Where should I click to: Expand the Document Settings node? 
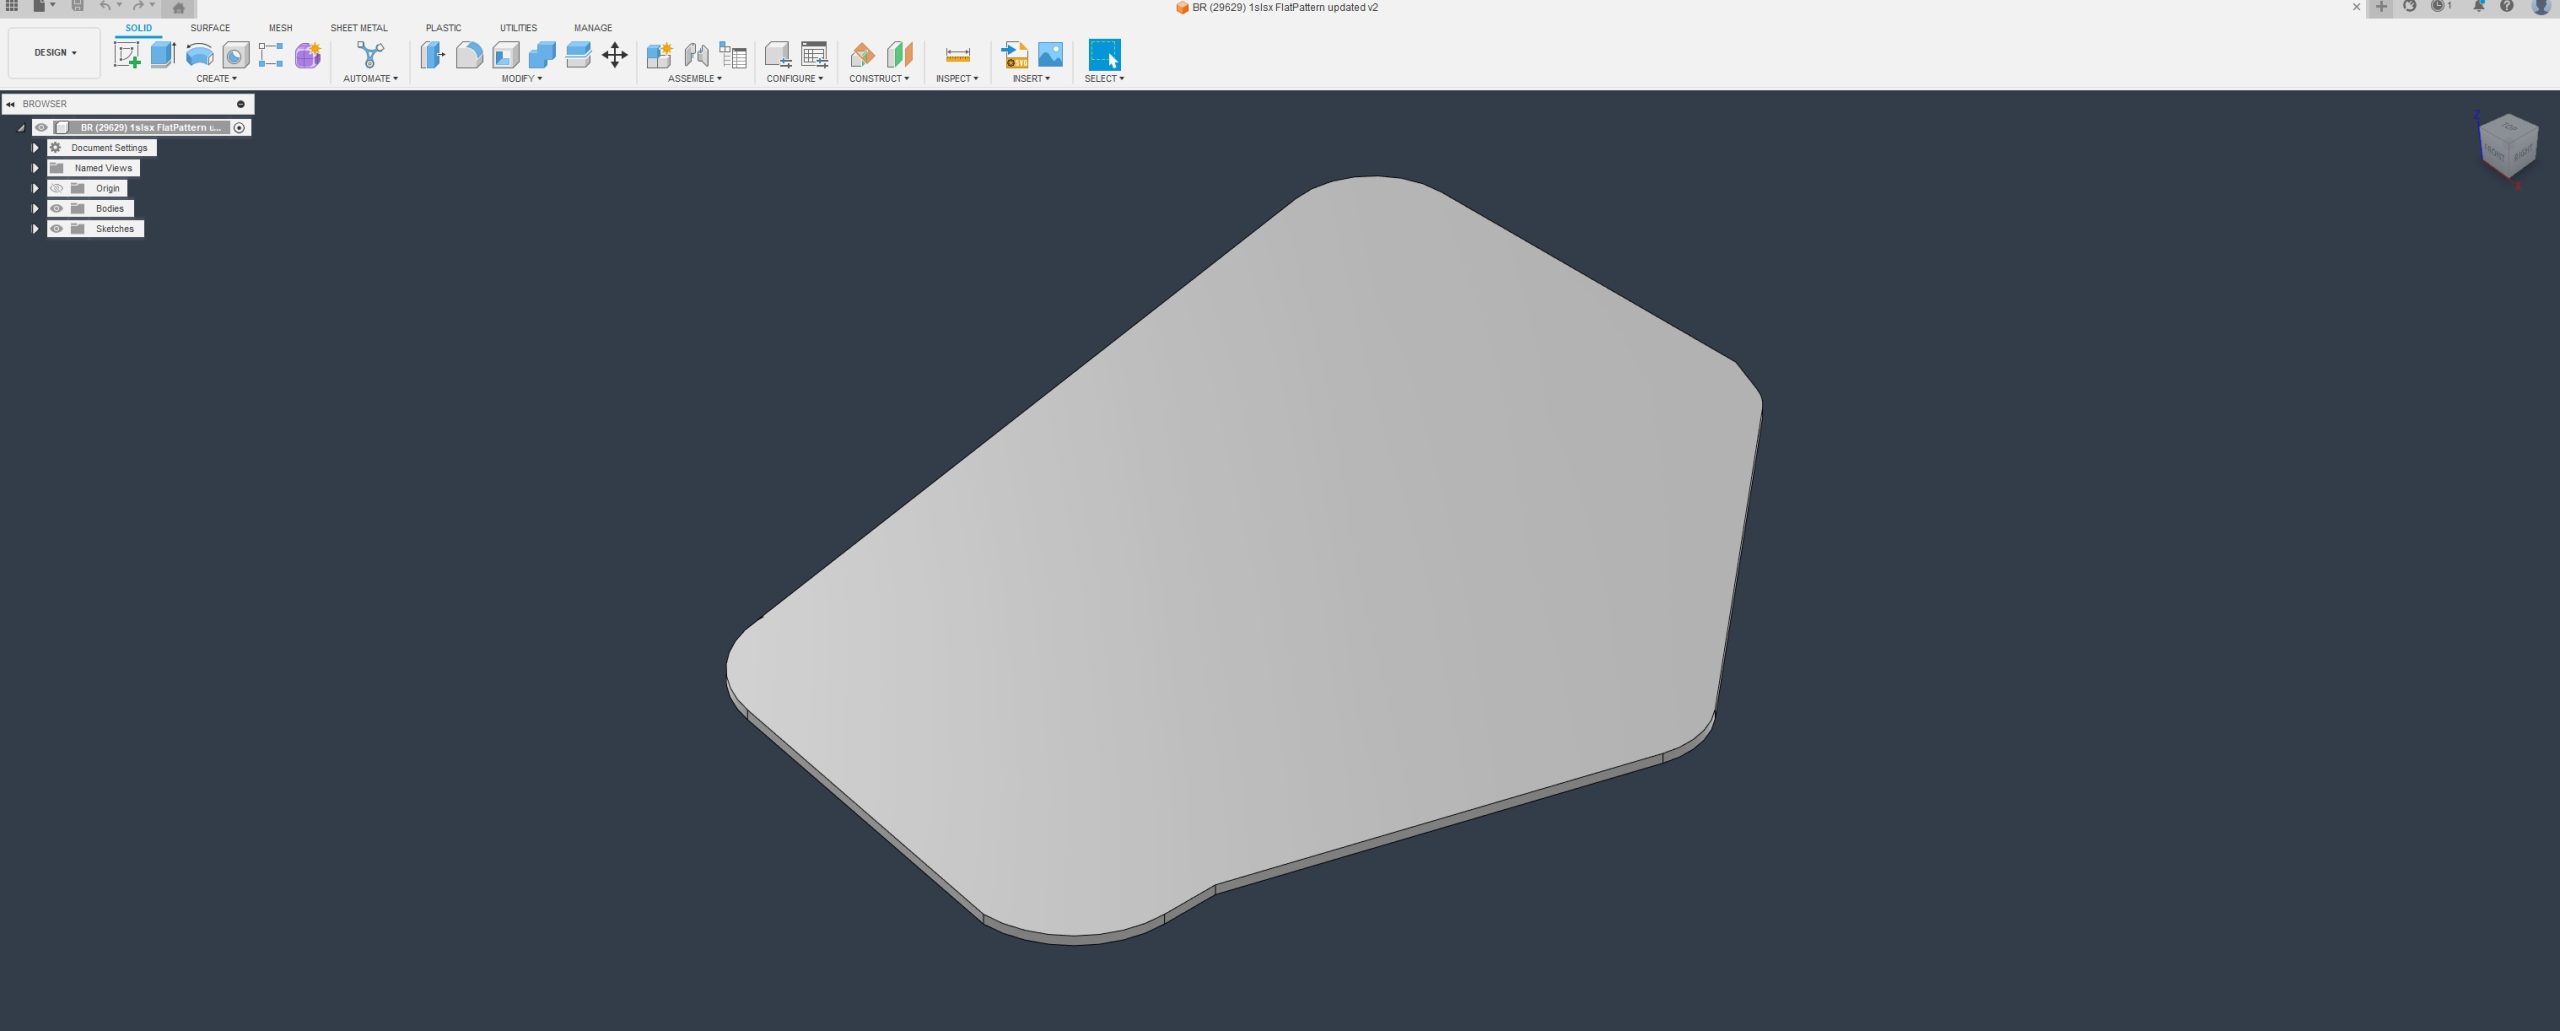(35, 148)
